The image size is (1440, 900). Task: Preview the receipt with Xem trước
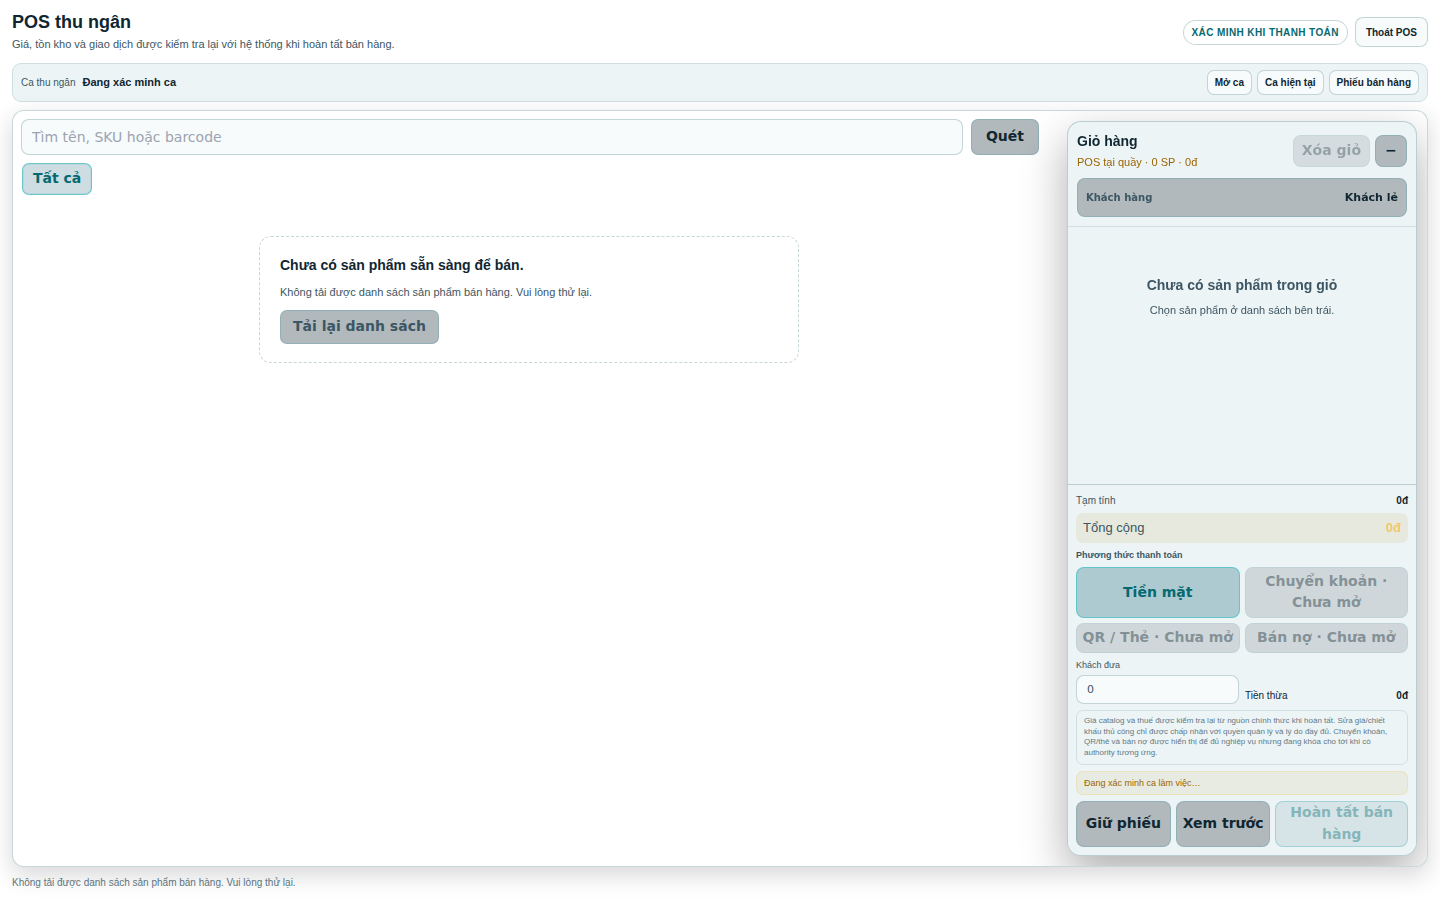click(x=1223, y=824)
